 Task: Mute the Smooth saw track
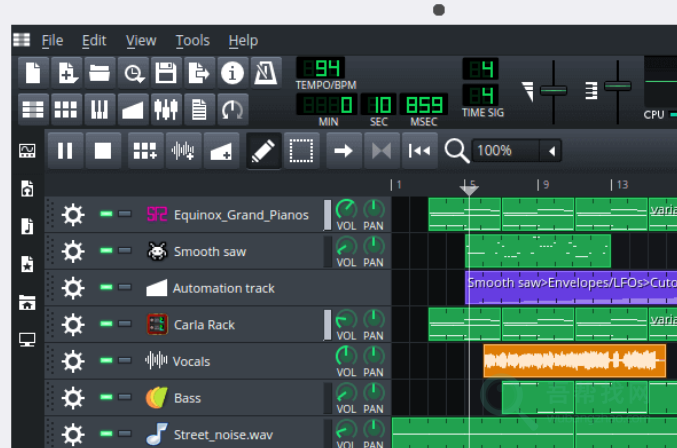106,251
